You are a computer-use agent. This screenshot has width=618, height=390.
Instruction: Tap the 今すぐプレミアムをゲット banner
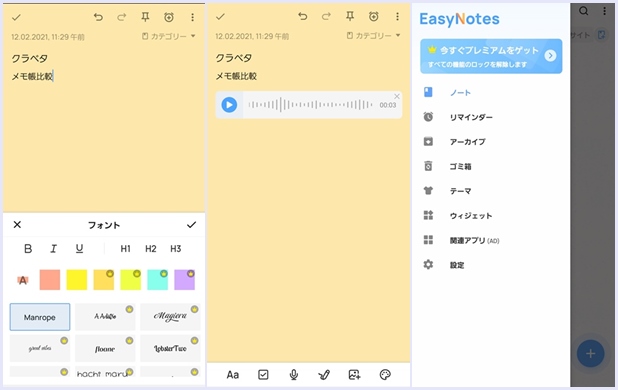click(x=491, y=56)
